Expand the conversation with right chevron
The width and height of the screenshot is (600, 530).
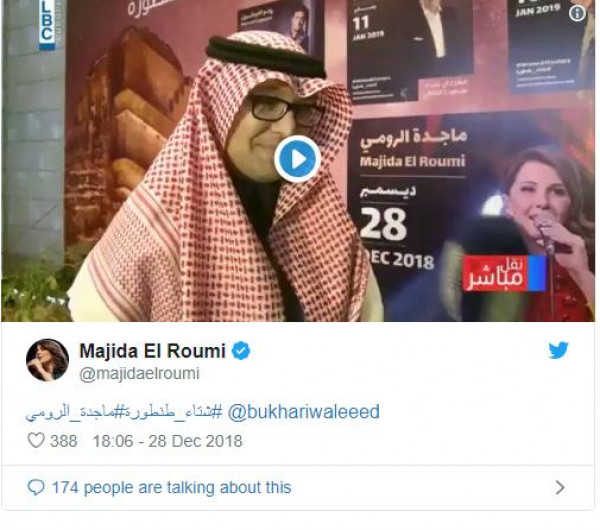[560, 488]
